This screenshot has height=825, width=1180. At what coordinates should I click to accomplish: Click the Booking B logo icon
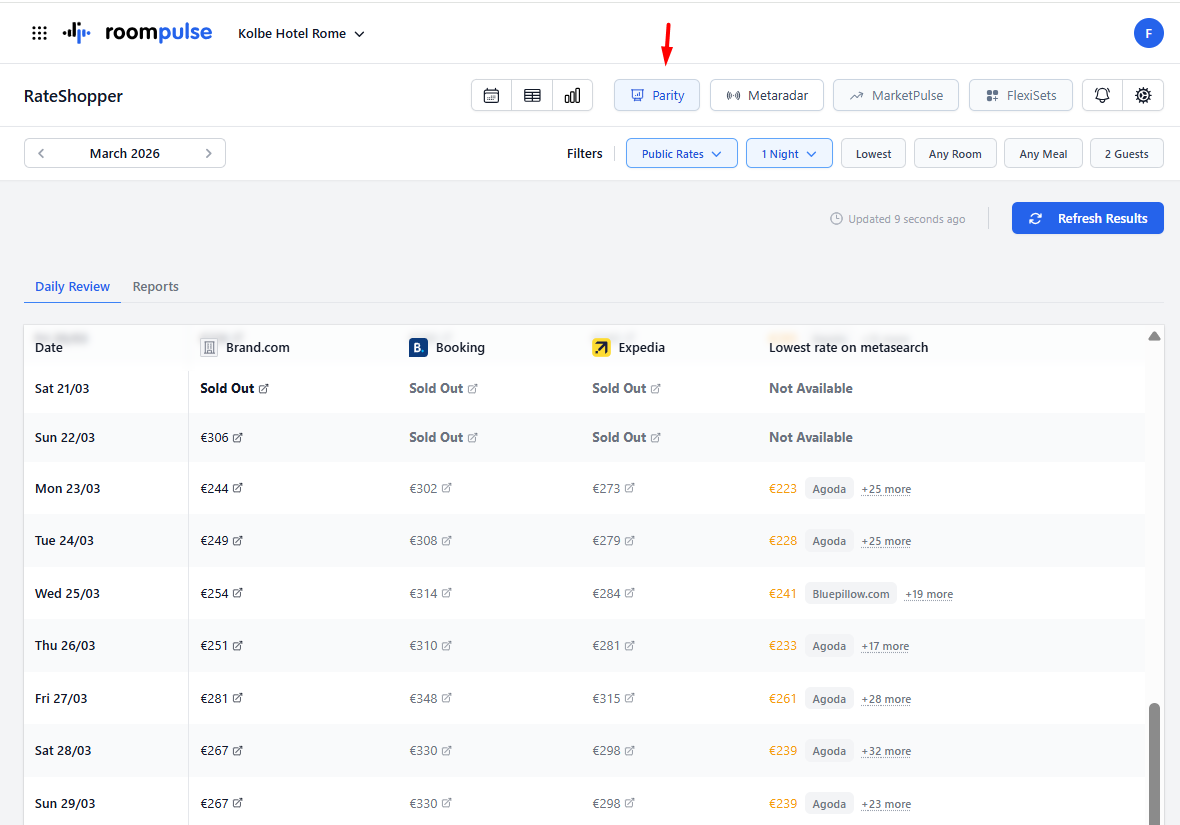pyautogui.click(x=418, y=348)
